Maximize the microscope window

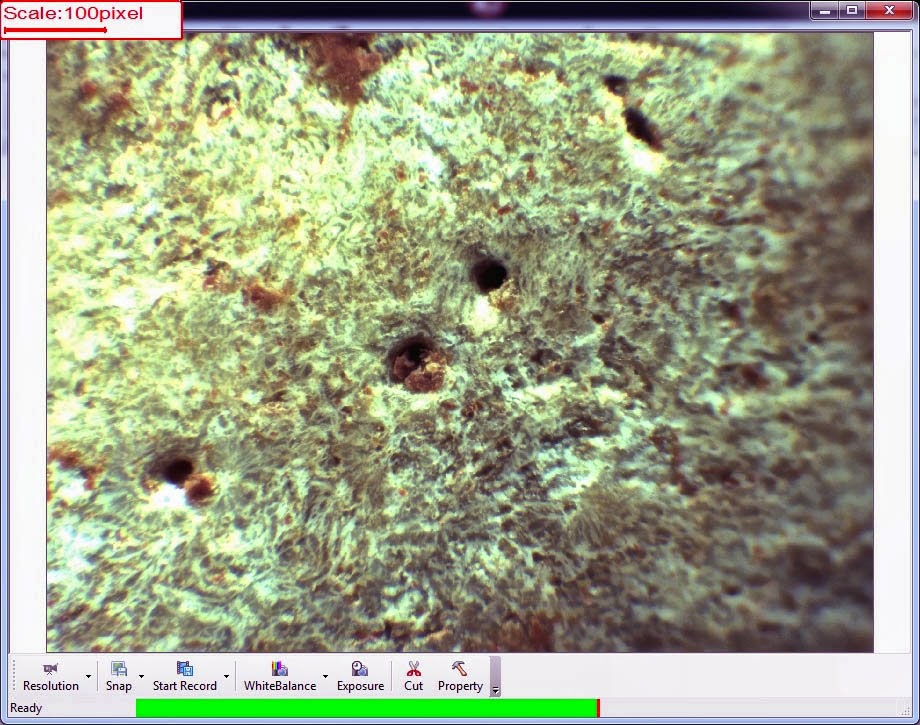(x=852, y=11)
